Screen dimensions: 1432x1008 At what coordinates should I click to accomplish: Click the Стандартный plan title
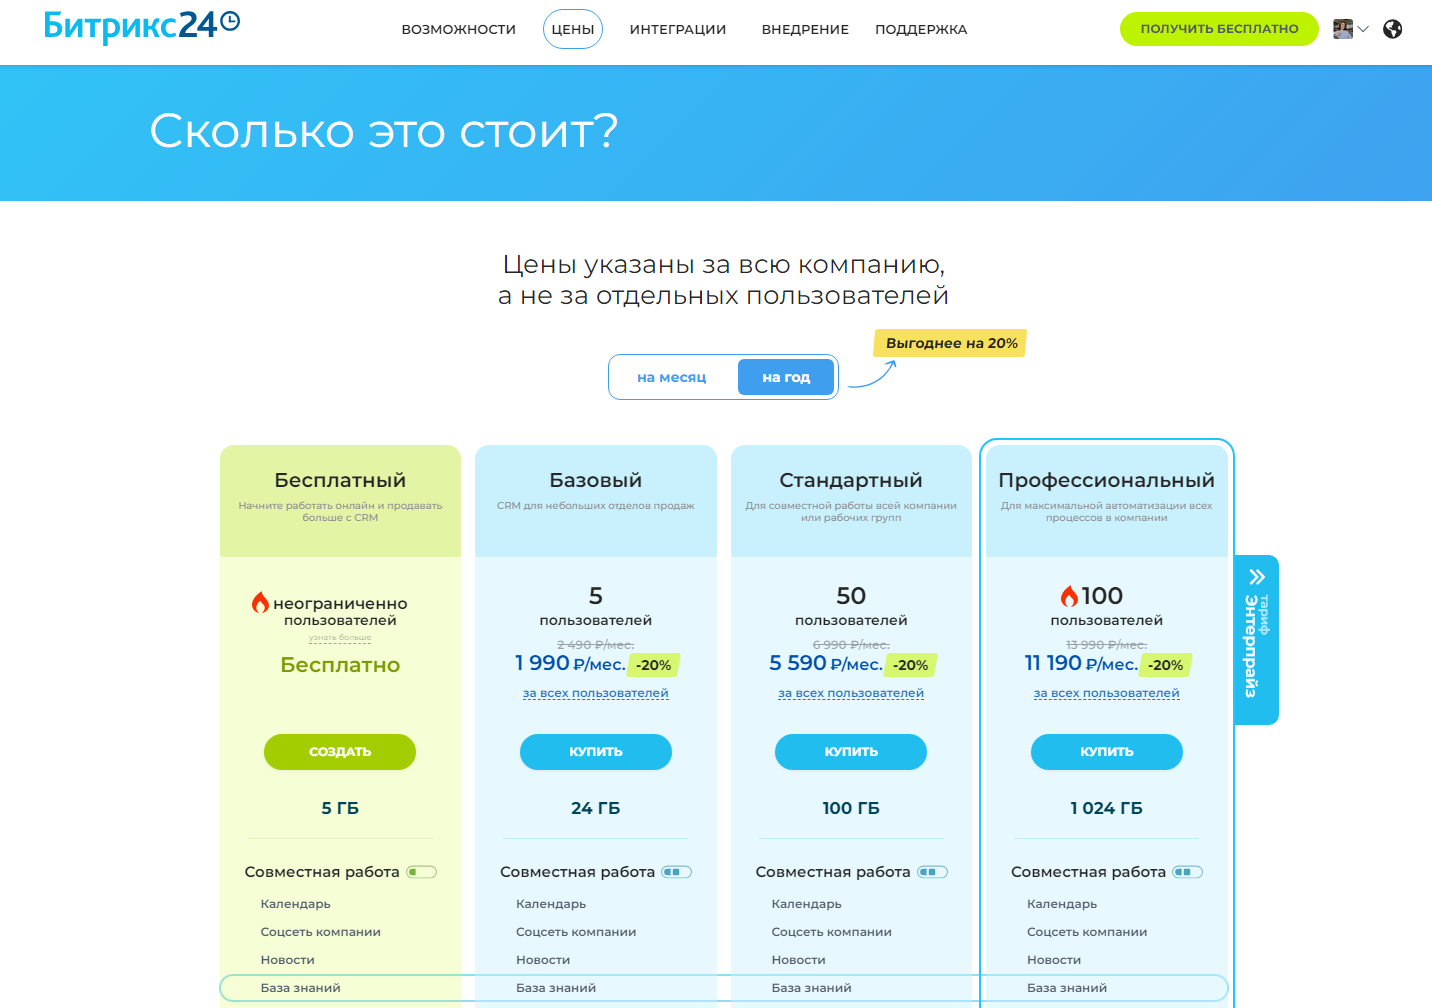point(851,480)
